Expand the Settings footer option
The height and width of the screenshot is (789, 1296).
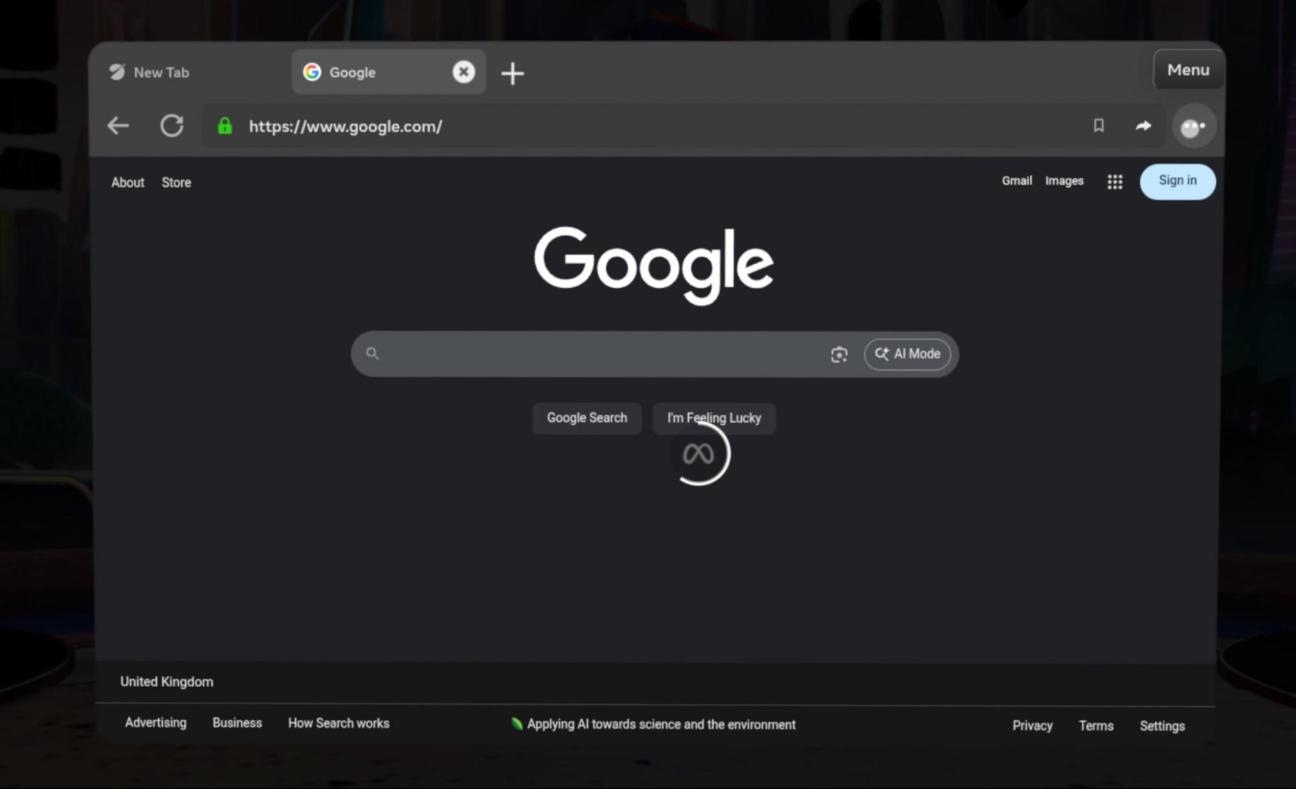(1161, 726)
